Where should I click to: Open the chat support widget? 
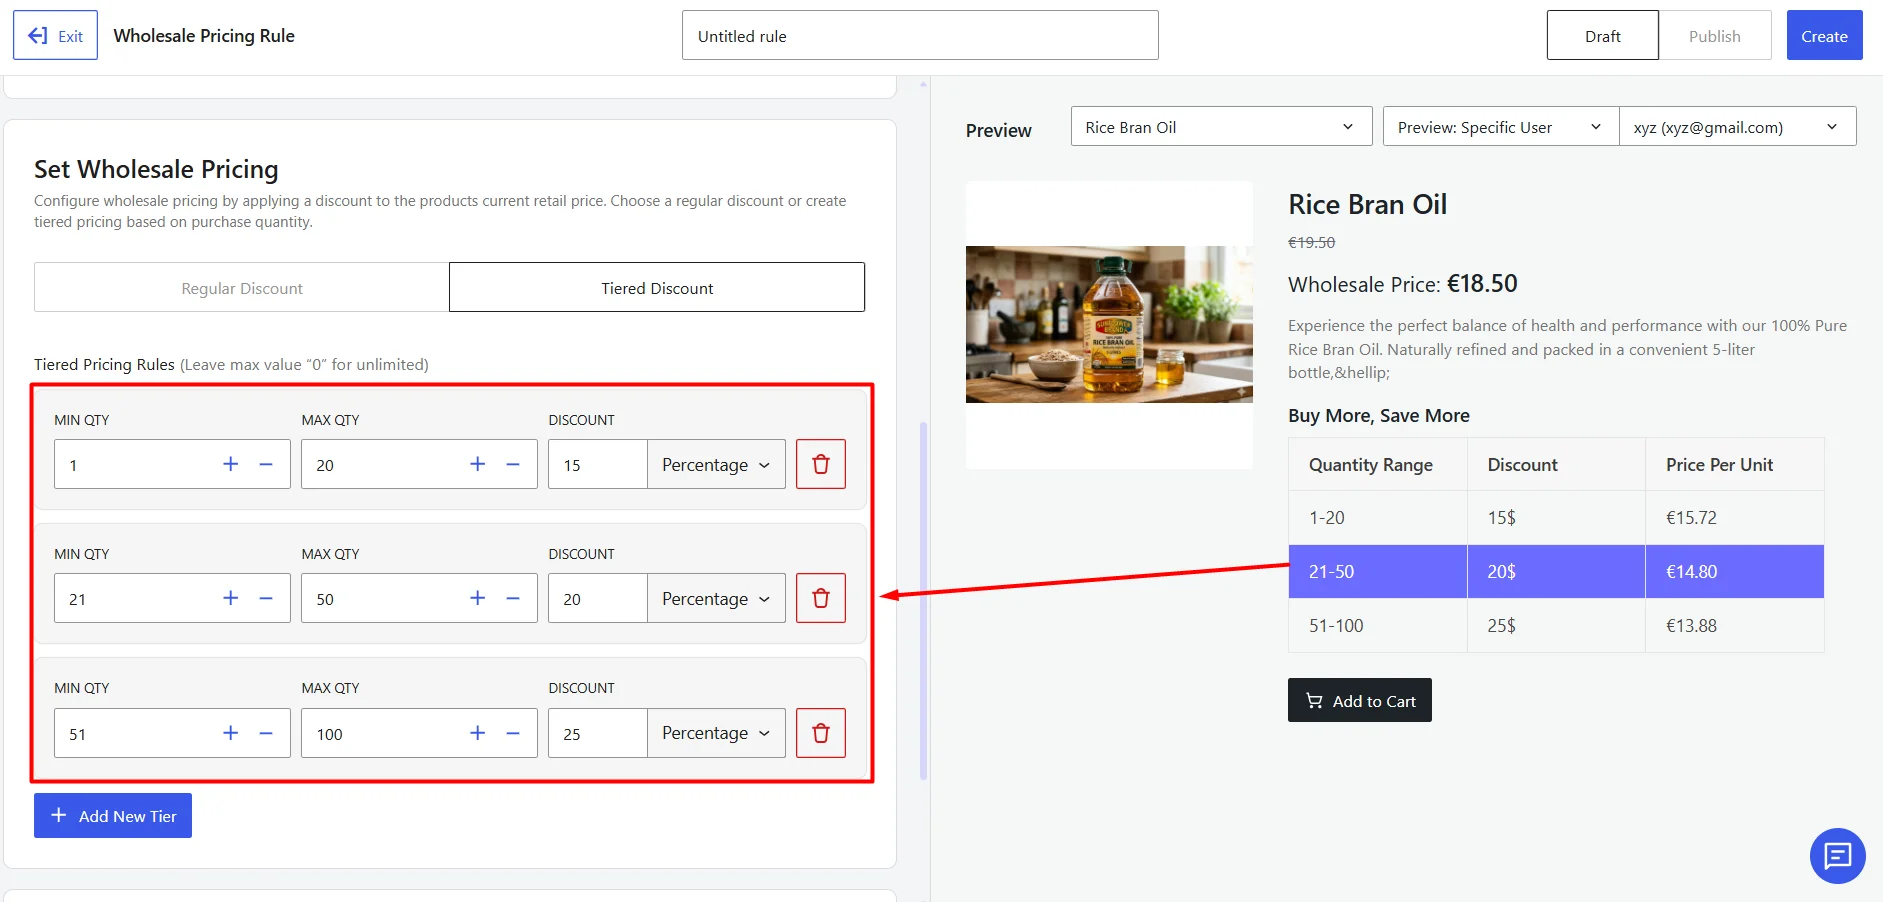coord(1838,856)
